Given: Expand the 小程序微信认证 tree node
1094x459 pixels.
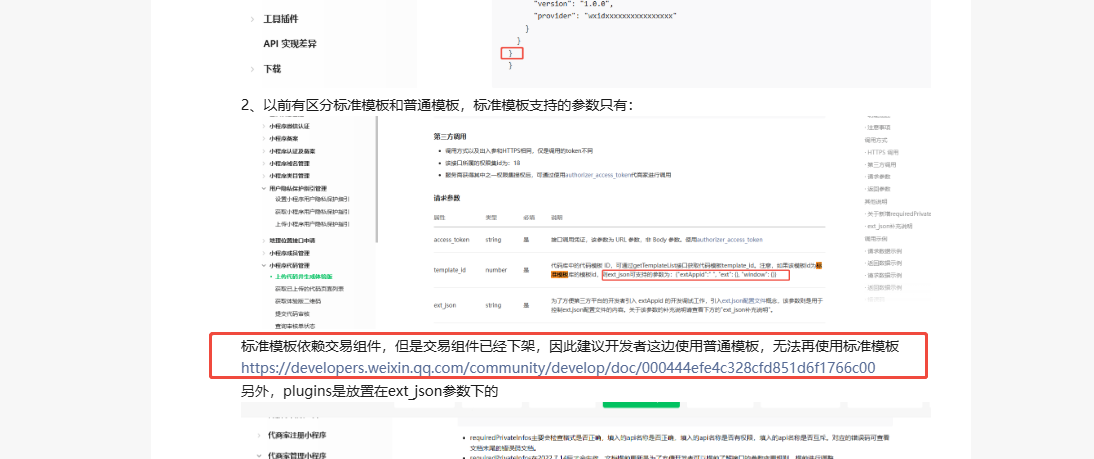Looking at the screenshot, I should 263,126.
